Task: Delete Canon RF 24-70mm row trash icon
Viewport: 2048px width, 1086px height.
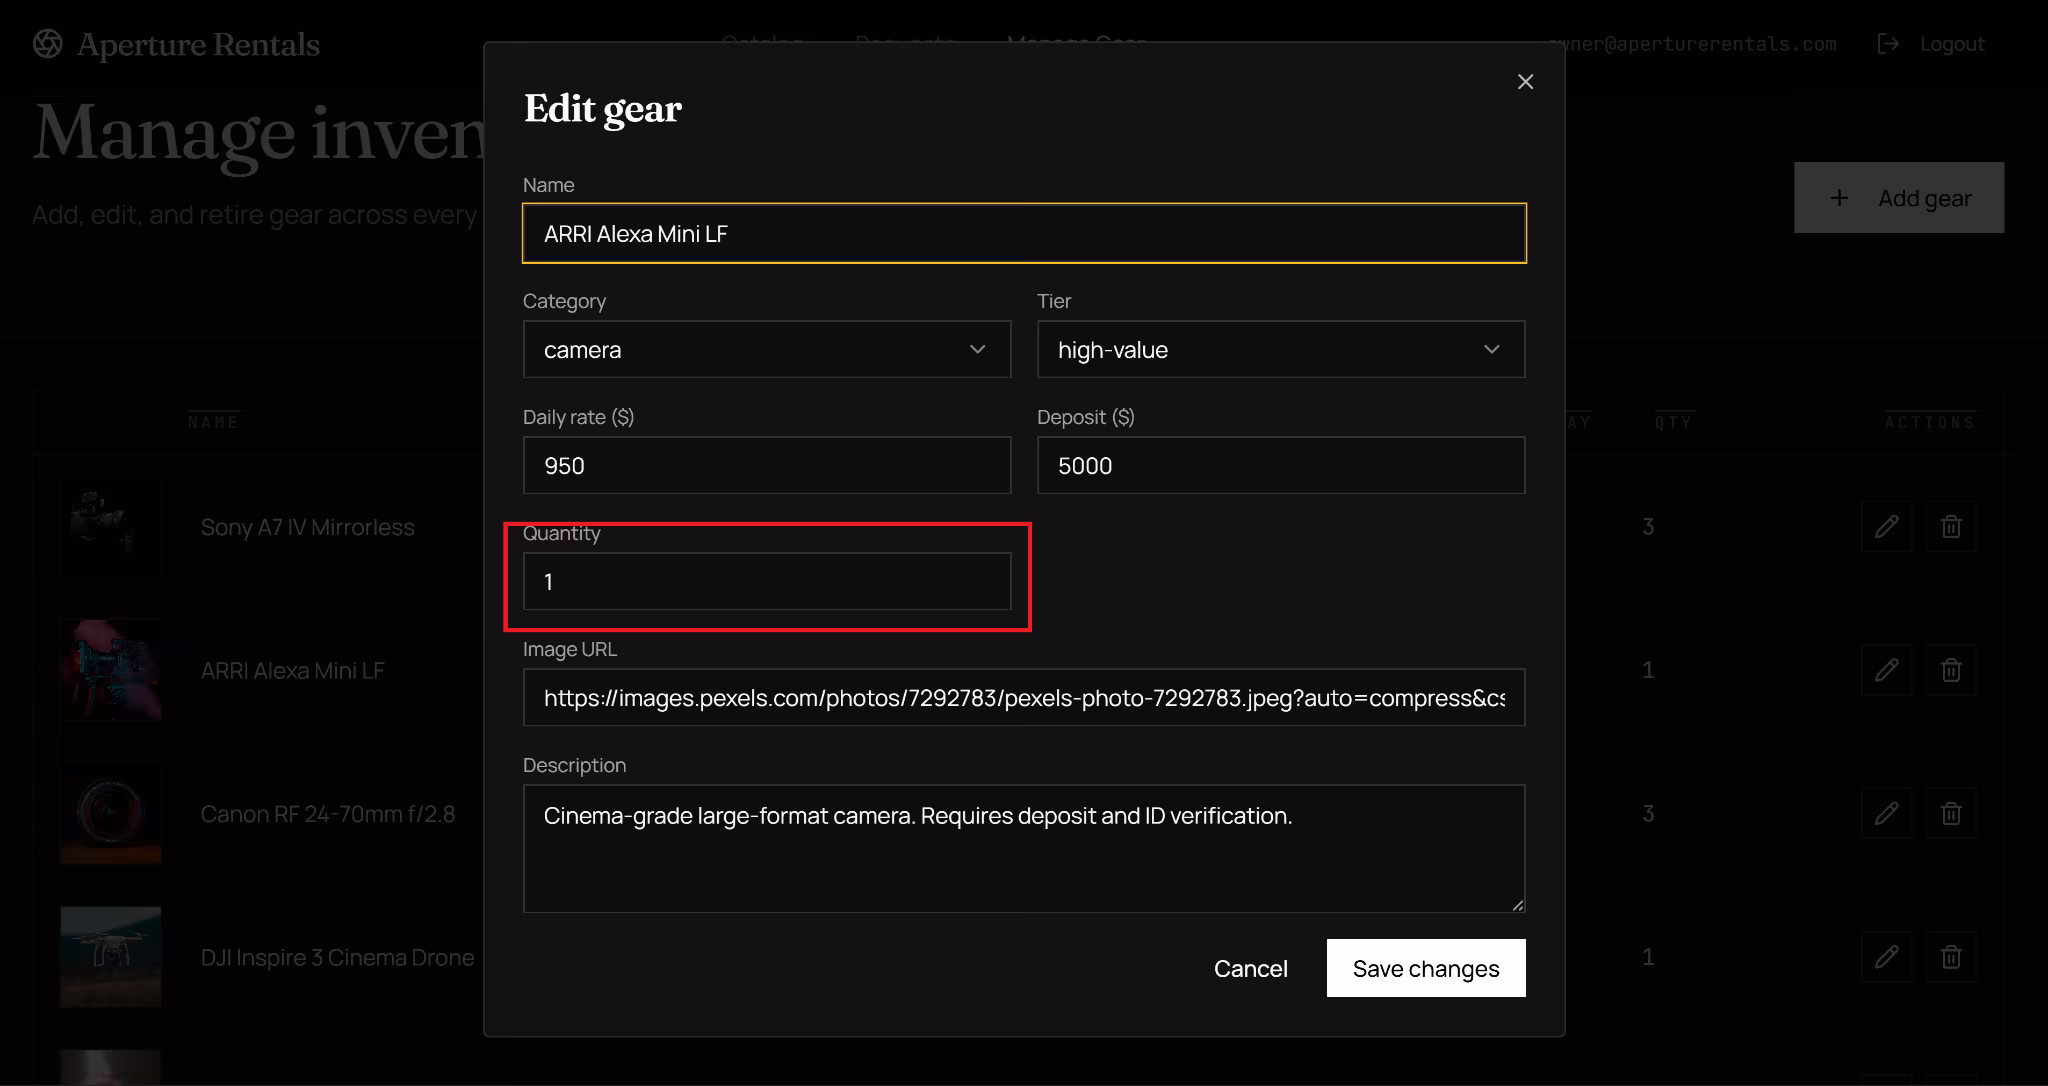Action: (1951, 814)
